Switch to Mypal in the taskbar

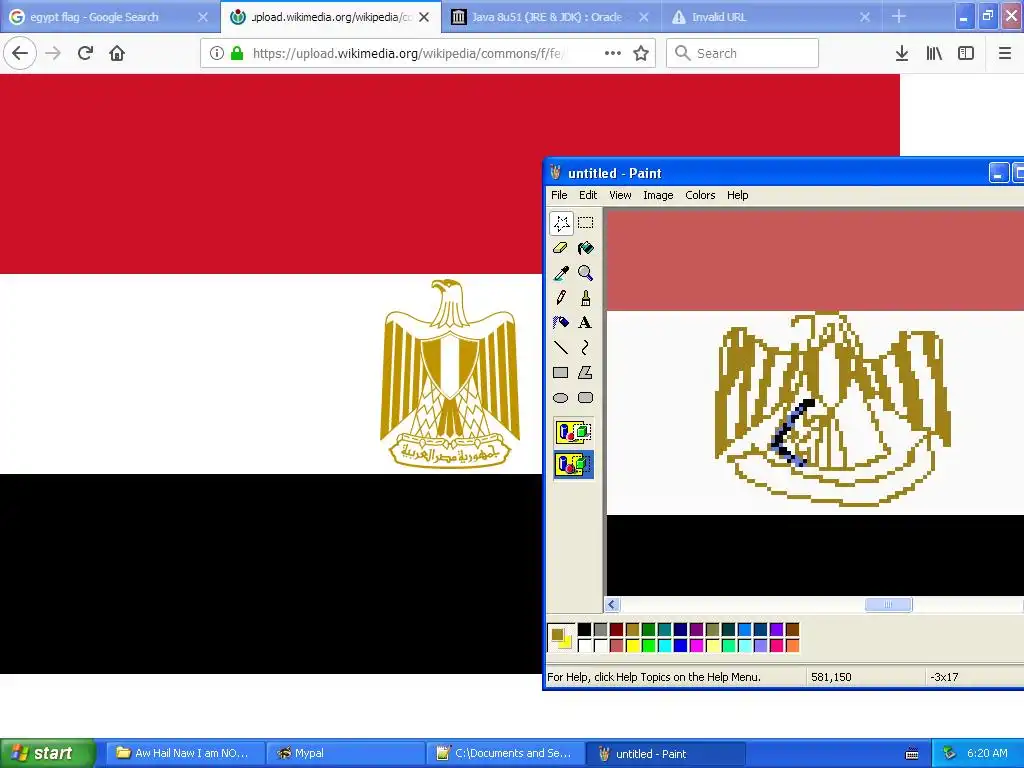[x=347, y=753]
